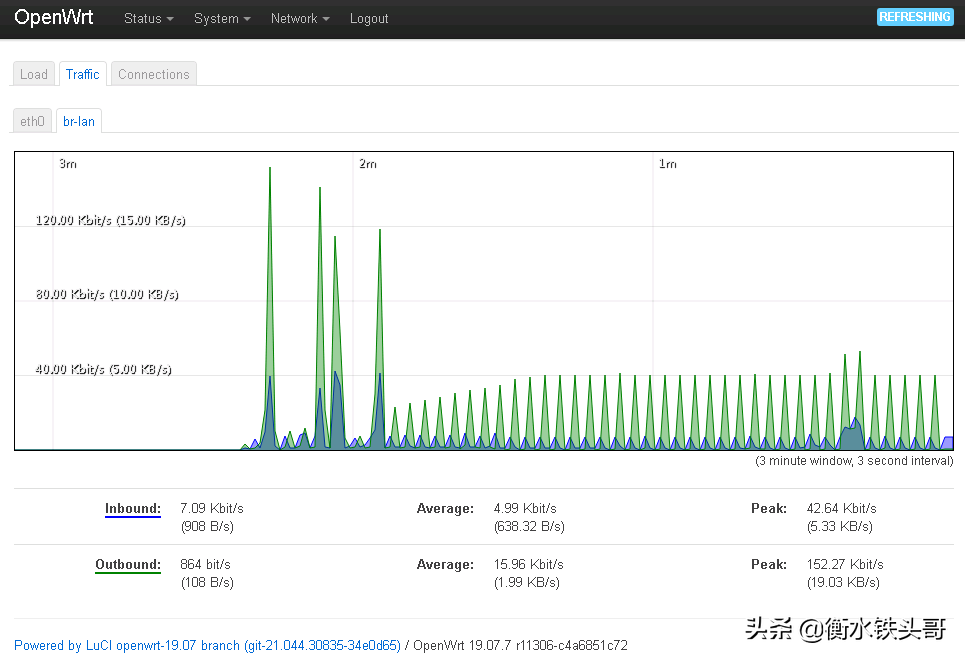This screenshot has width=965, height=660.
Task: Click the 1m time marker on graph
Action: tap(667, 164)
